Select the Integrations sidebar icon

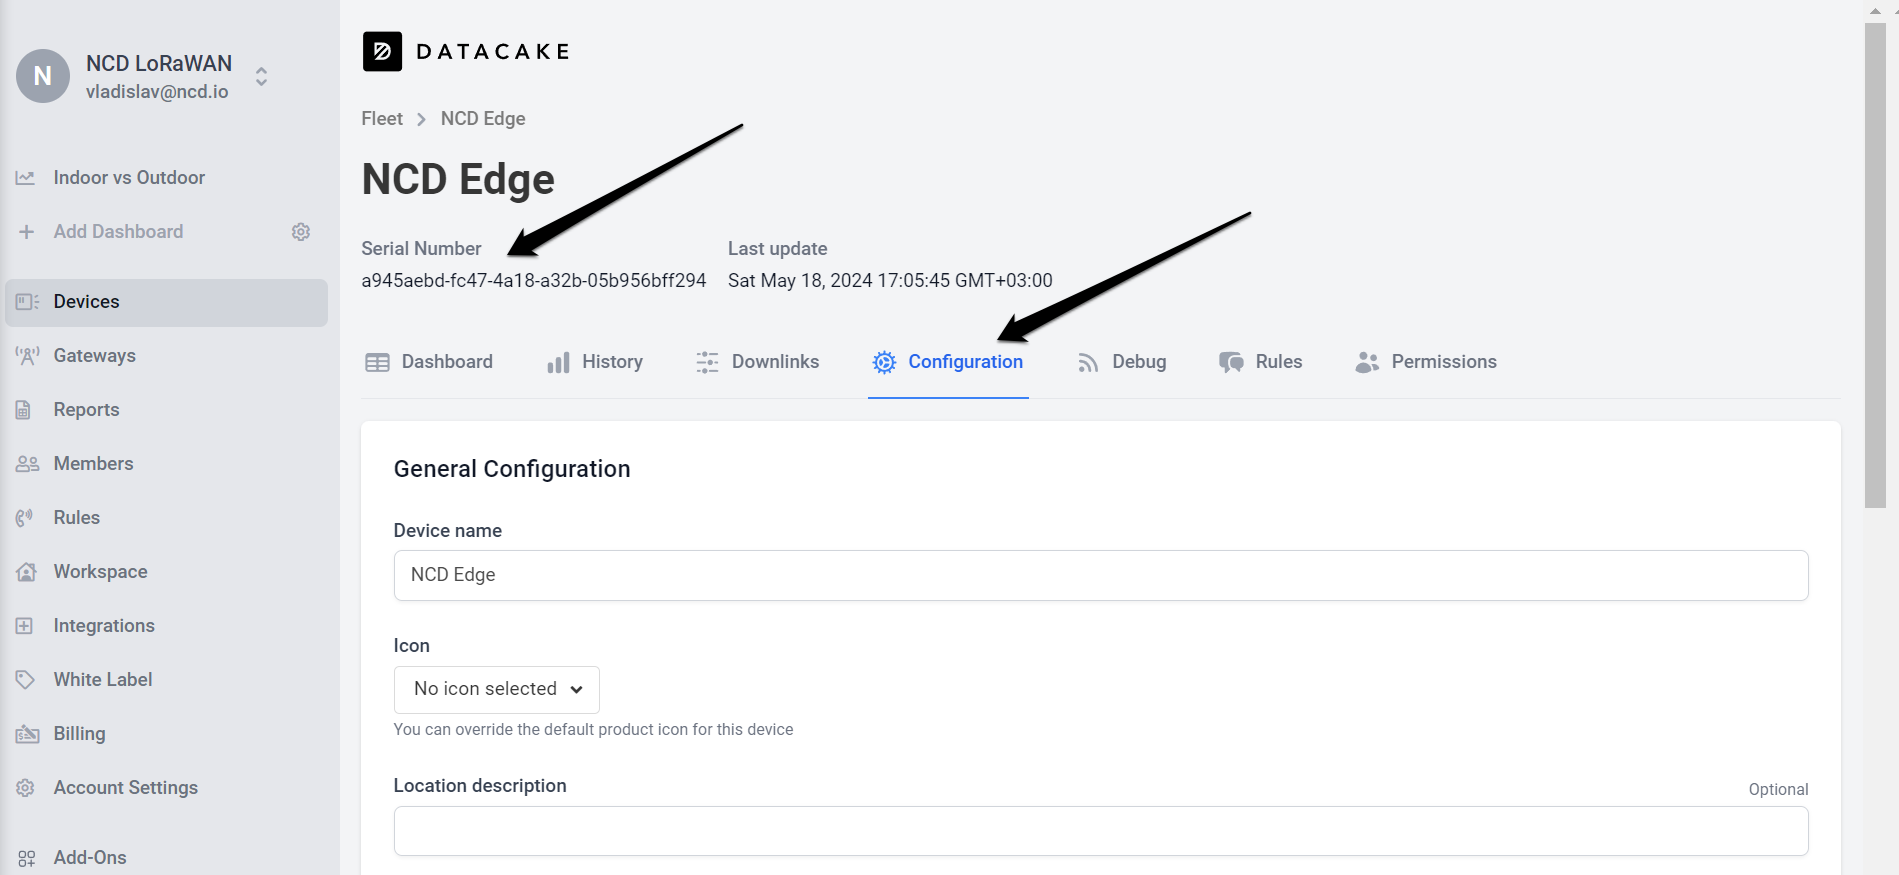tap(25, 625)
